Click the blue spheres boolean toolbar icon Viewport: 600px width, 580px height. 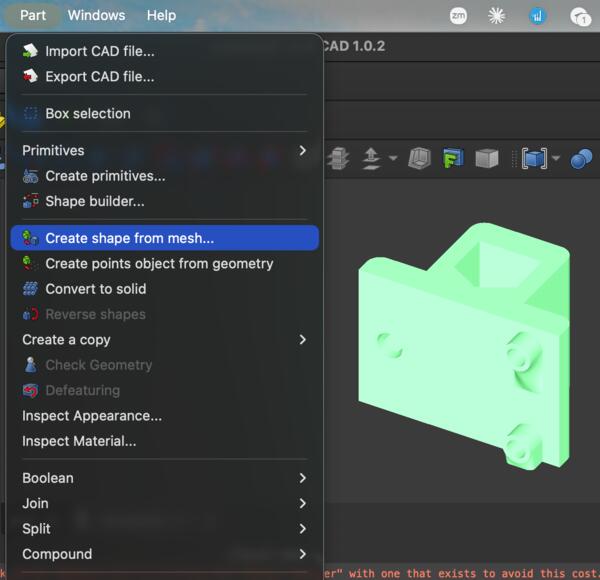(x=581, y=158)
